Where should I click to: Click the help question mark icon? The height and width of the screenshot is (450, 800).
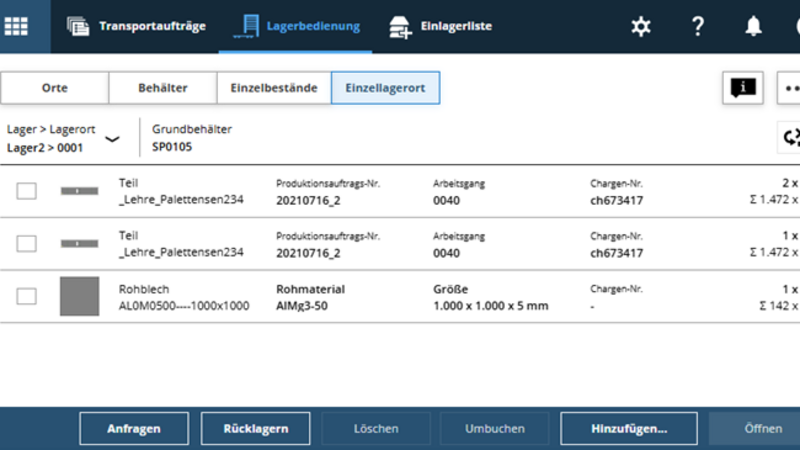(x=698, y=27)
